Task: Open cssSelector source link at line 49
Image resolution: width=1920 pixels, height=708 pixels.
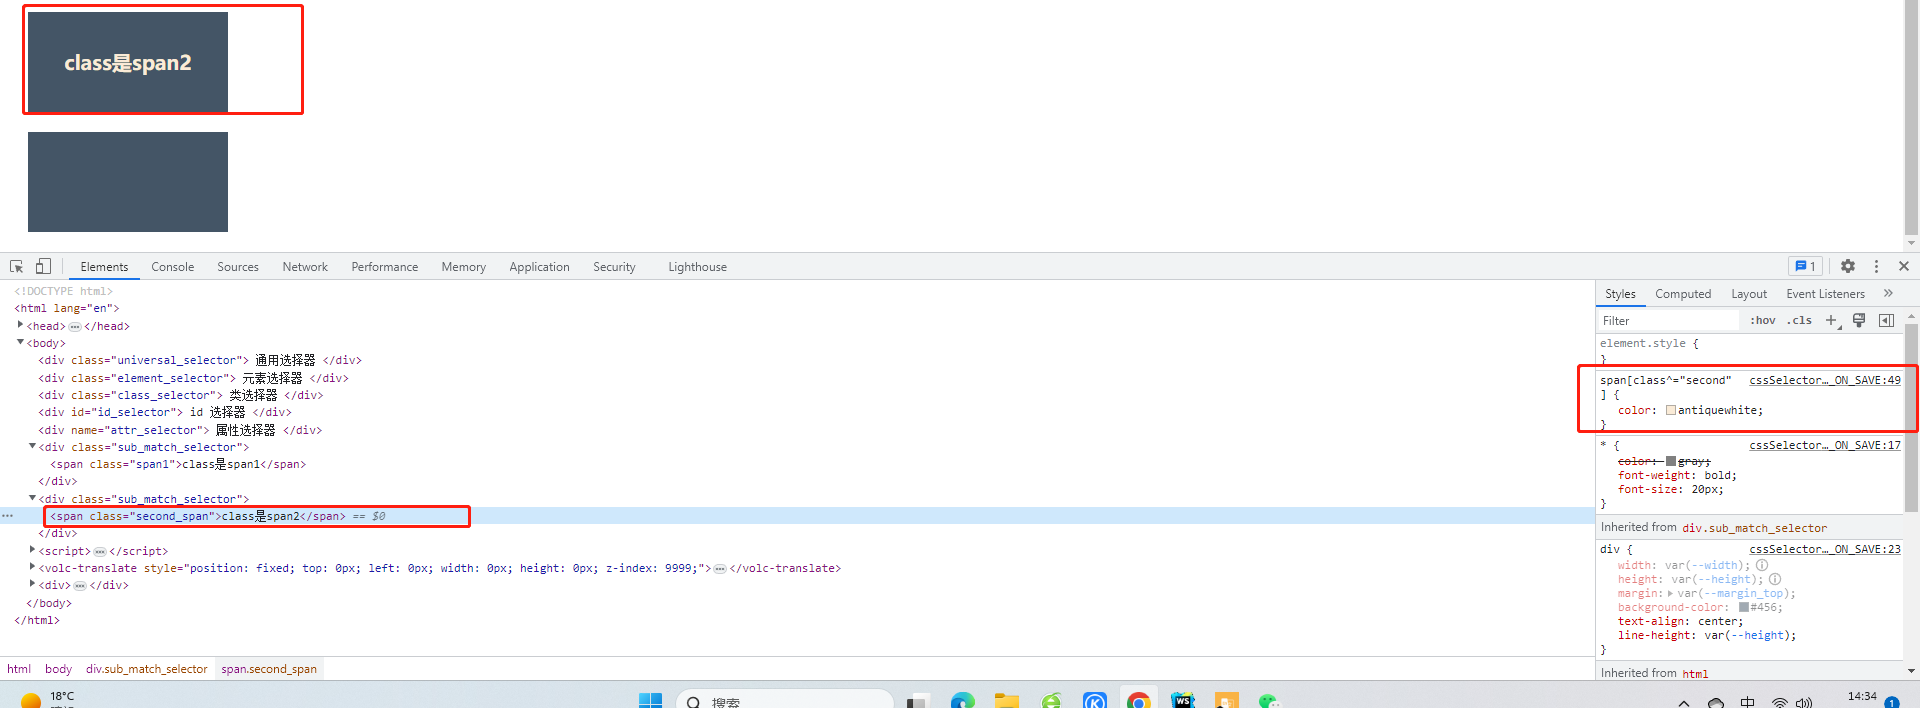Action: 1825,380
